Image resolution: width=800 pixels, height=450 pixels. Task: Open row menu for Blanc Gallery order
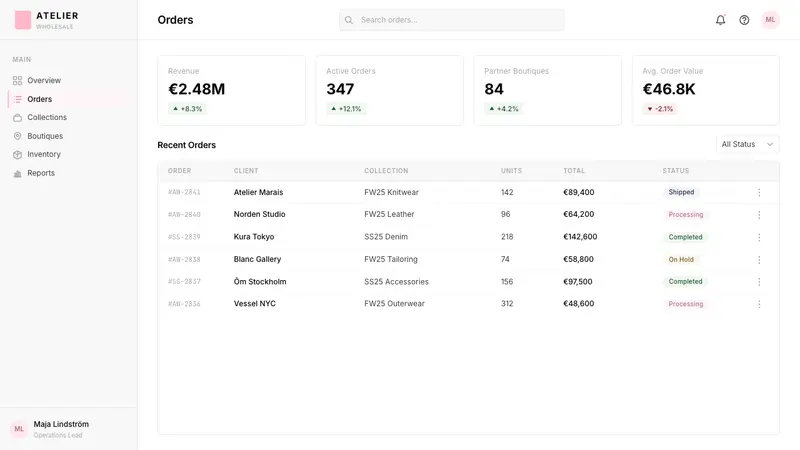point(759,260)
